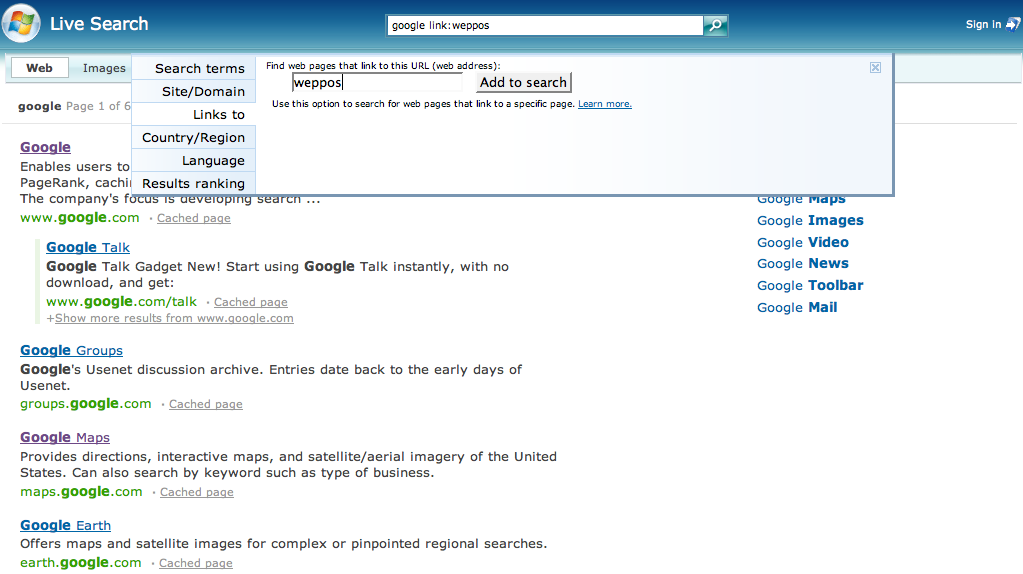
Task: Open the Google Groups result
Action: (71, 350)
